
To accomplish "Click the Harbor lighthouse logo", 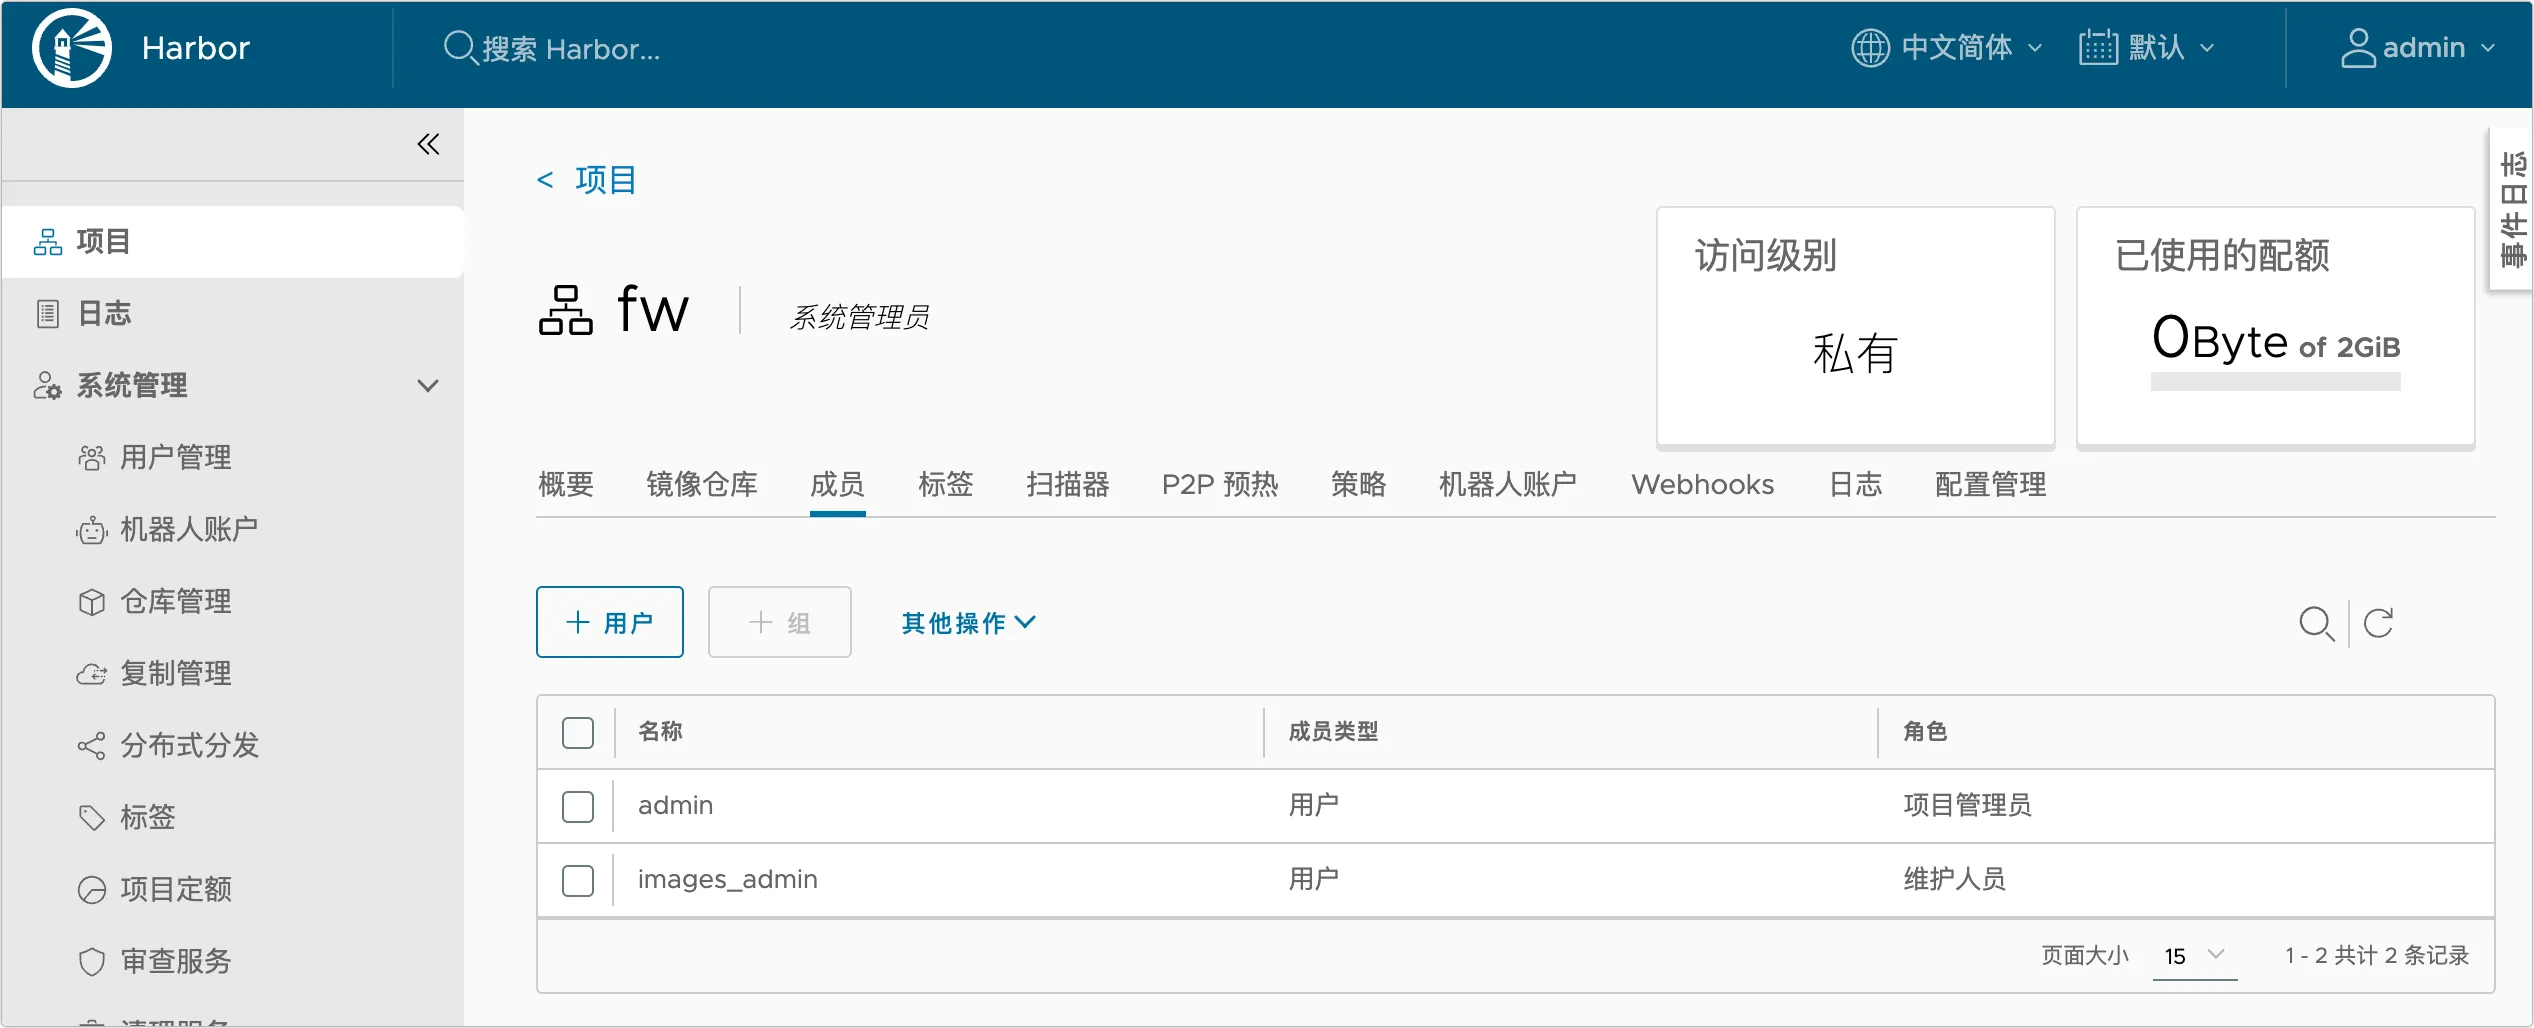I will pos(71,48).
